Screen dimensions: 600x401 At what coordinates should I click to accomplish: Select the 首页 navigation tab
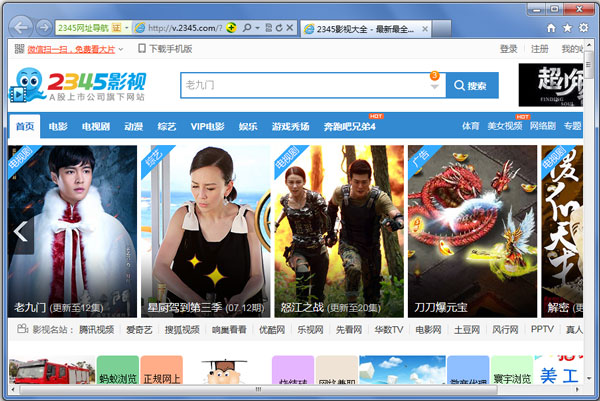coord(25,126)
